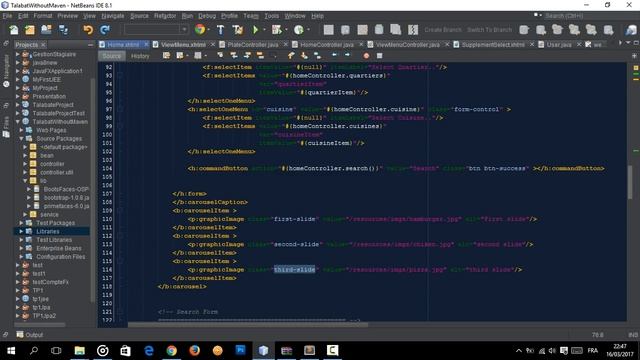Click the Projects tree horizontal scrollbar
The height and width of the screenshot is (360, 640).
pos(40,325)
